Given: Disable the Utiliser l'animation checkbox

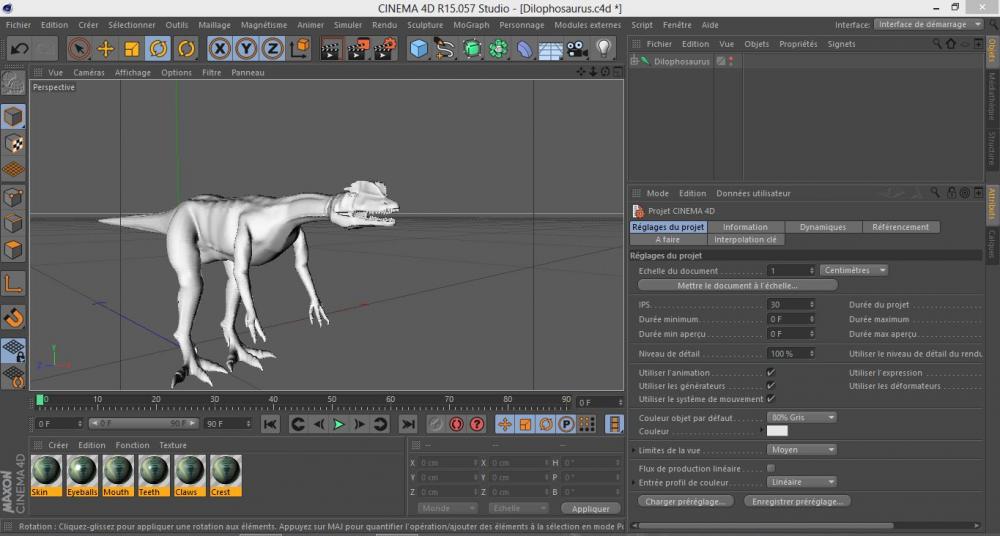Looking at the screenshot, I should click(770, 372).
